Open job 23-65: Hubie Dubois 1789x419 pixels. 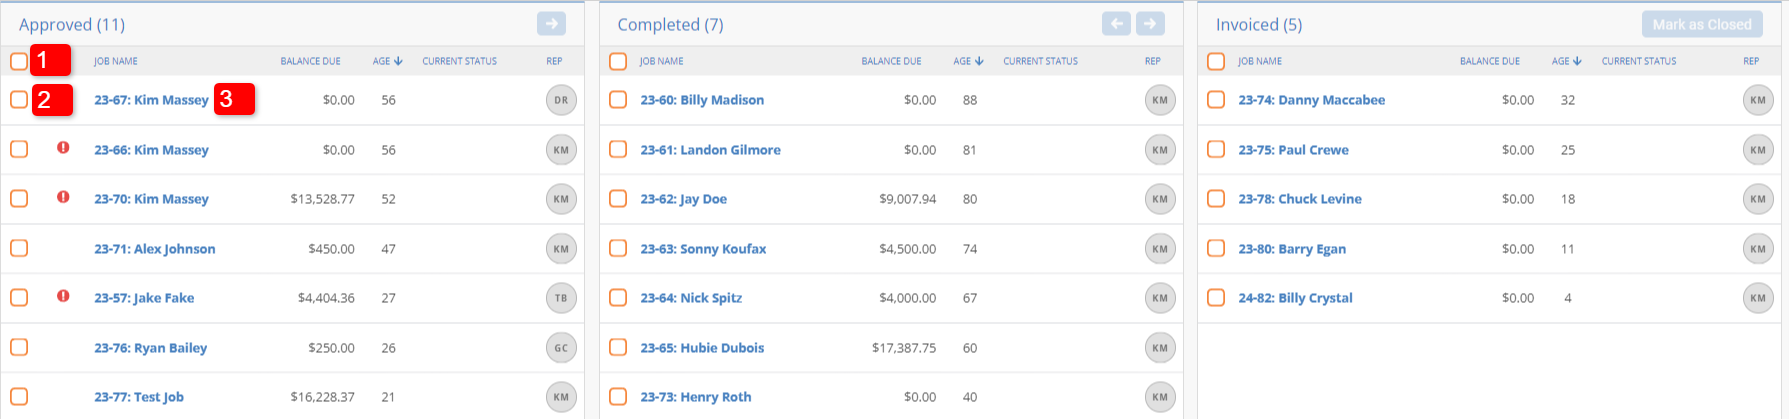pos(702,348)
